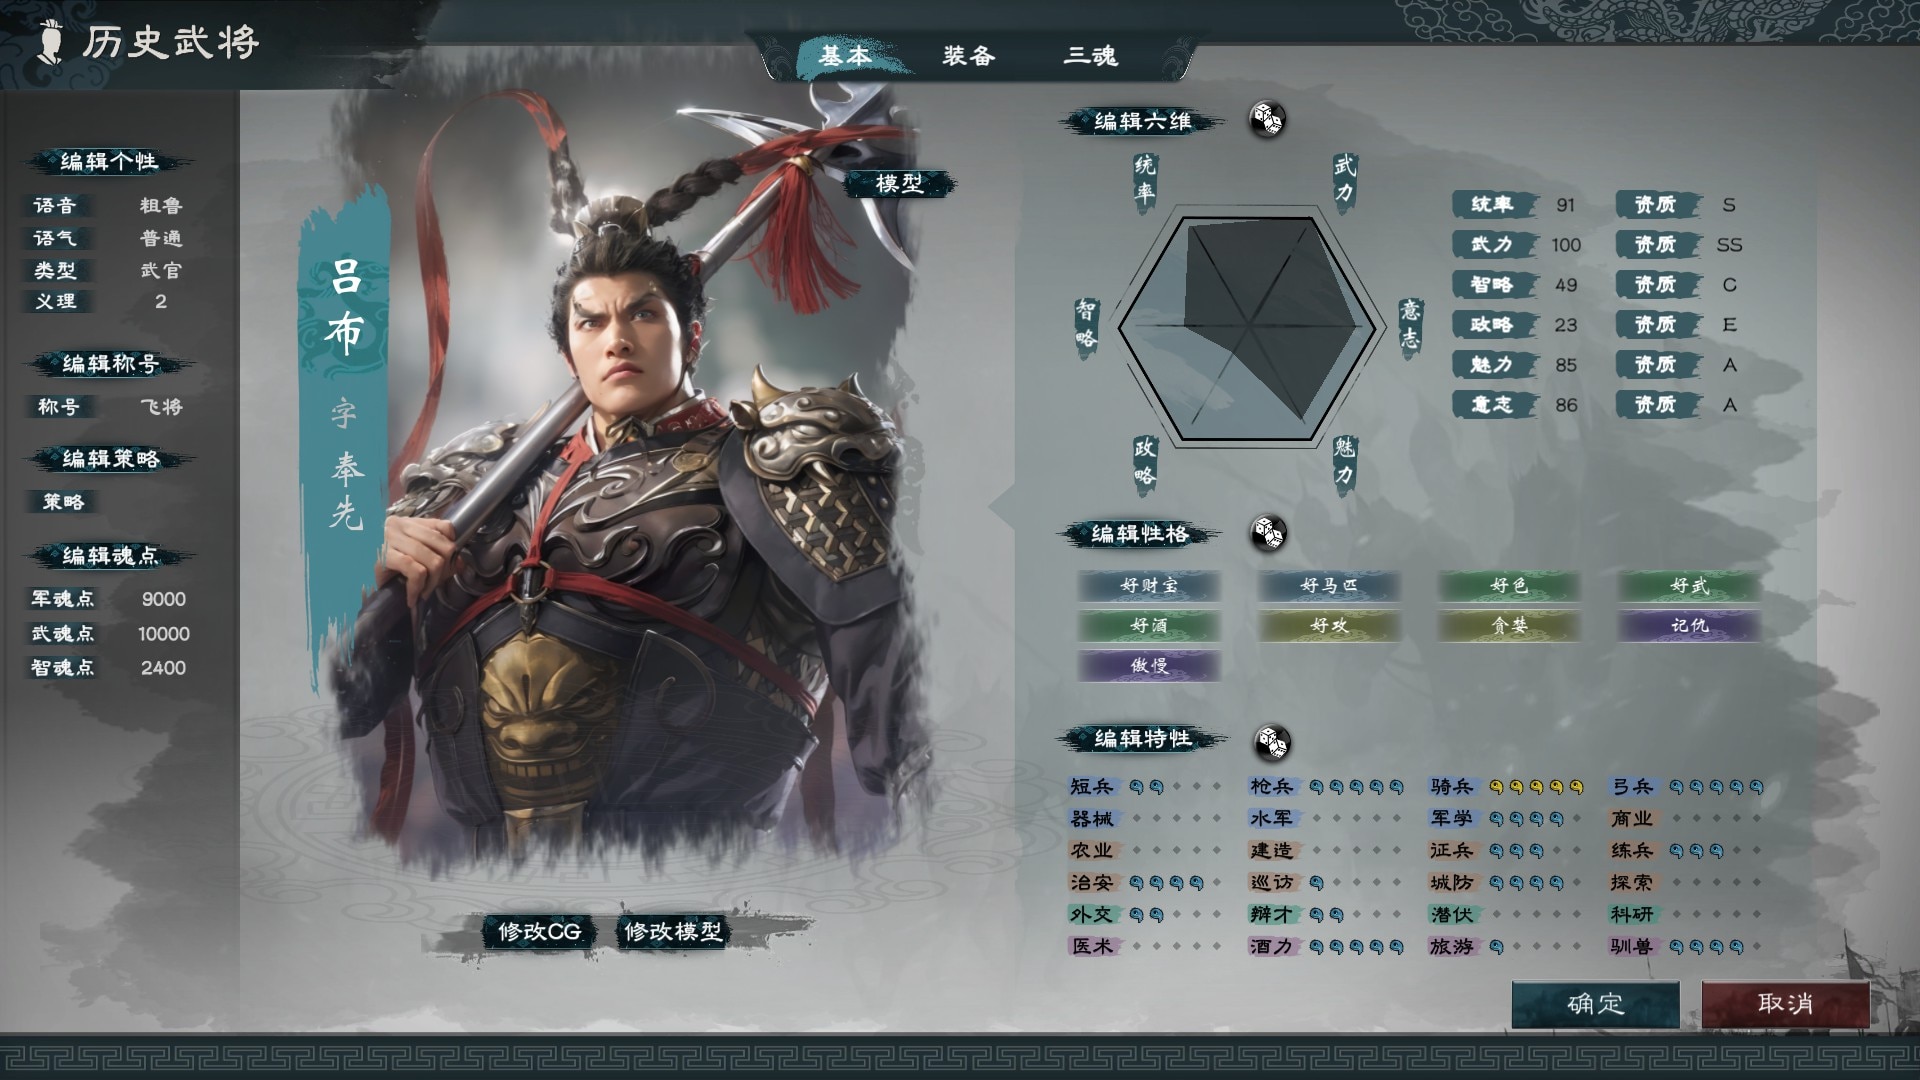
Task: Click the 修改CG button
Action: pos(539,932)
